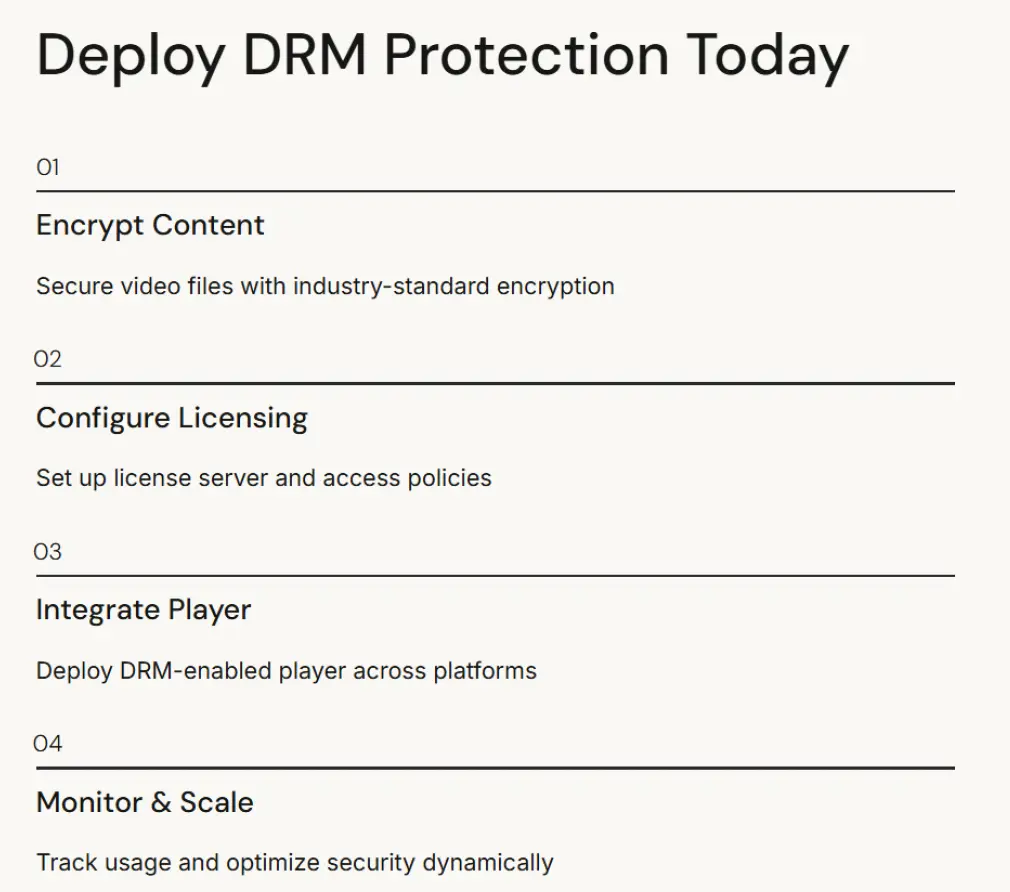Click the divider line above Configure Licensing

tap(495, 383)
